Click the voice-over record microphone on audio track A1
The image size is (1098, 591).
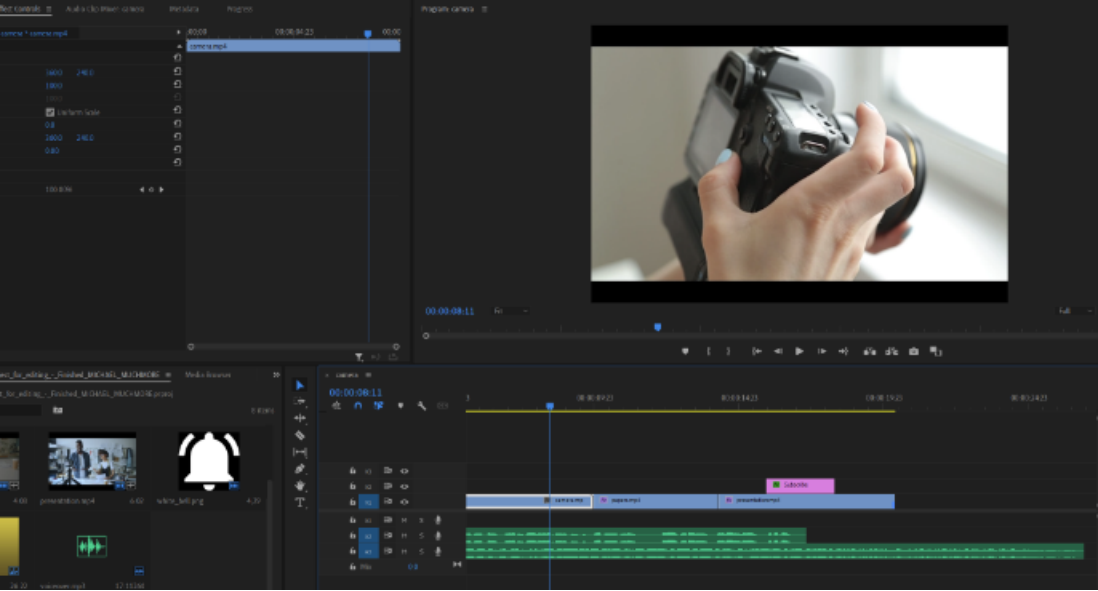click(438, 521)
